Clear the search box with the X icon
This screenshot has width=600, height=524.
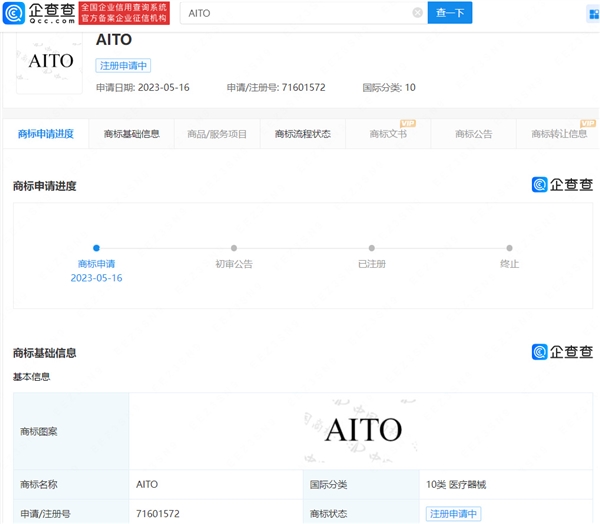click(x=417, y=13)
